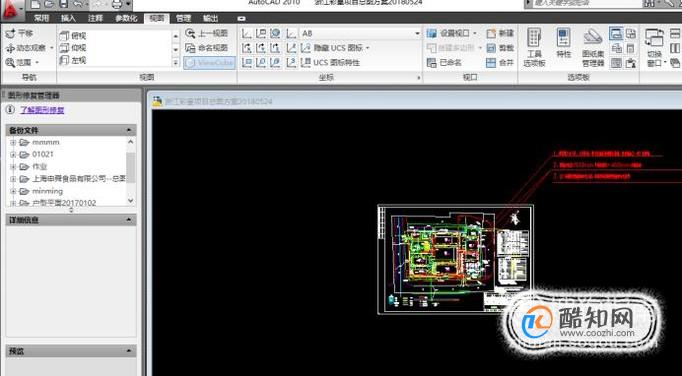
Task: Toggle the ViewCube display button
Action: (209, 63)
